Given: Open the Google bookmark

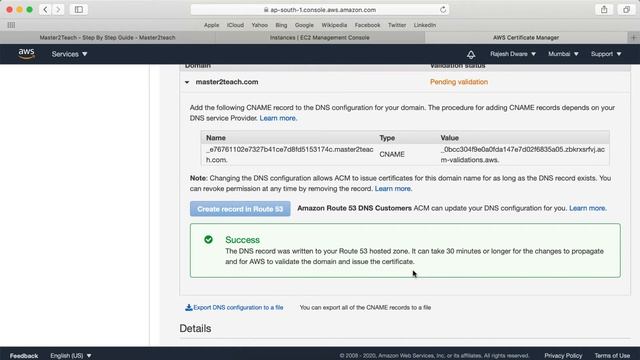Looking at the screenshot, I should [x=304, y=25].
